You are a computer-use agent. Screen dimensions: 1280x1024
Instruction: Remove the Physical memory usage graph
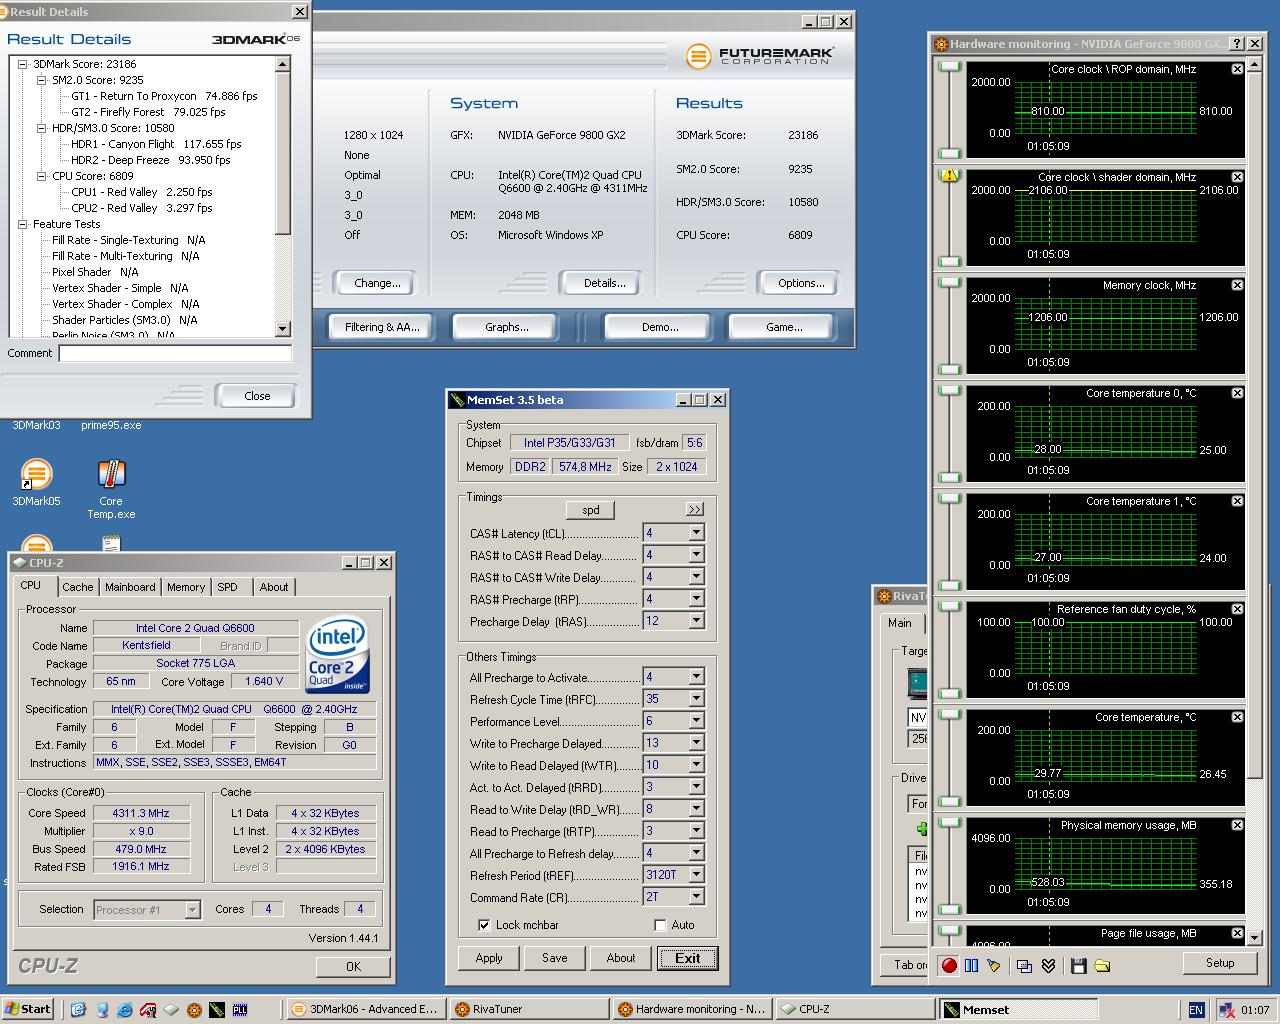pyautogui.click(x=1237, y=825)
